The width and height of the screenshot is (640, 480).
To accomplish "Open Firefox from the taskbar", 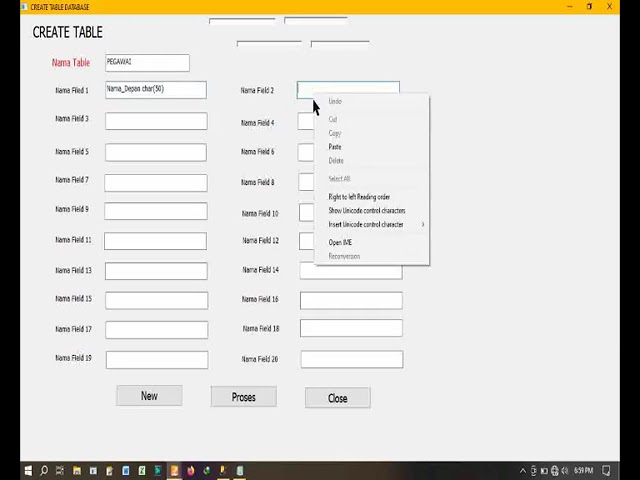I will tap(191, 471).
